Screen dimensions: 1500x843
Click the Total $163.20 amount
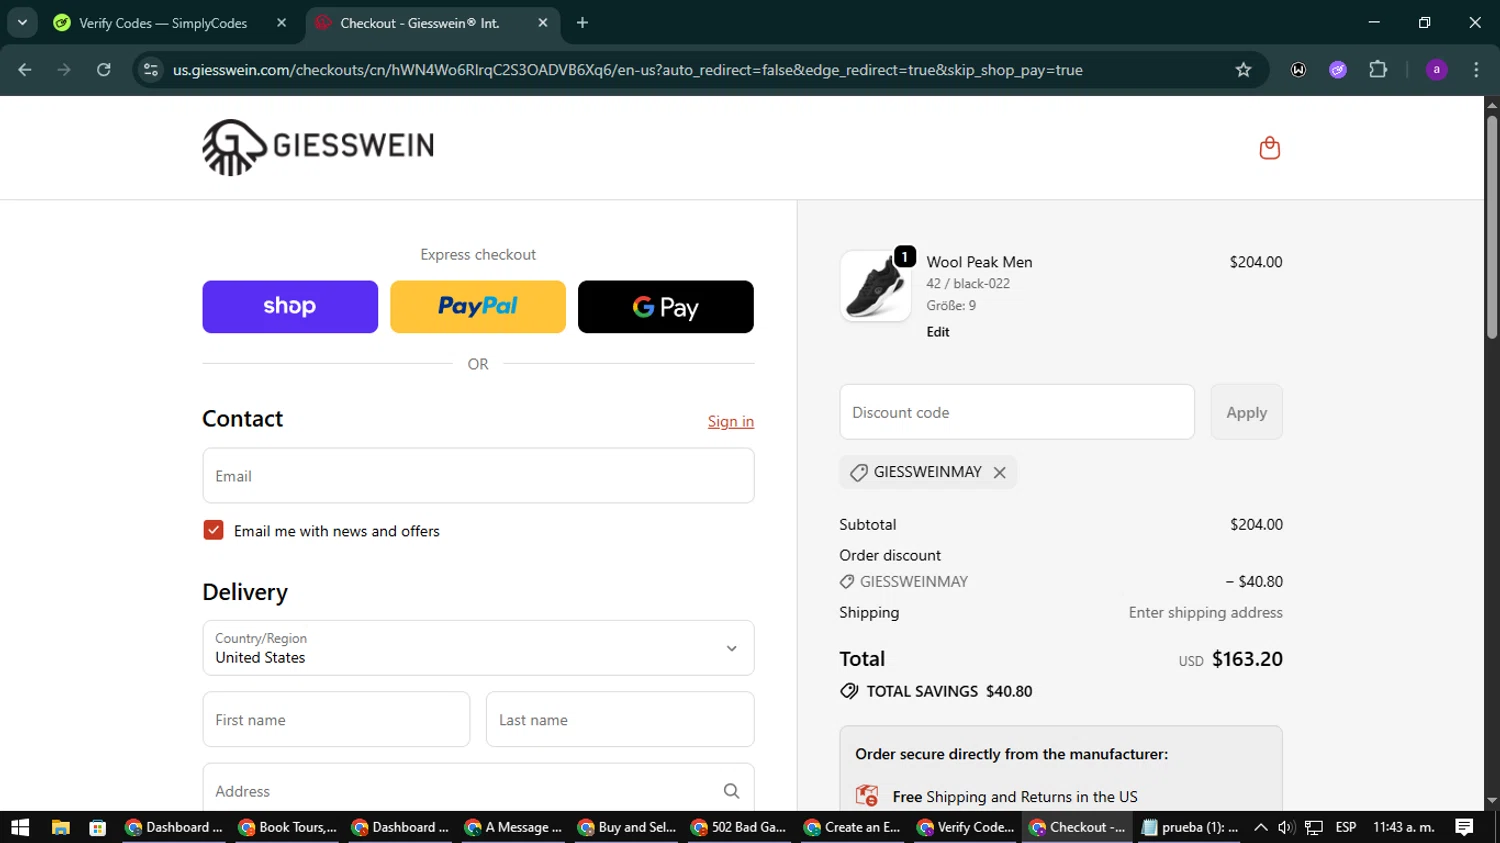tap(1247, 659)
